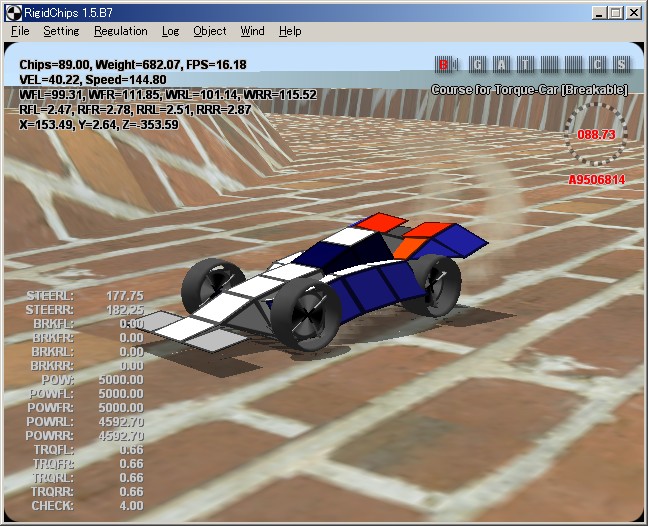
Task: Open the Help menu
Action: (290, 31)
